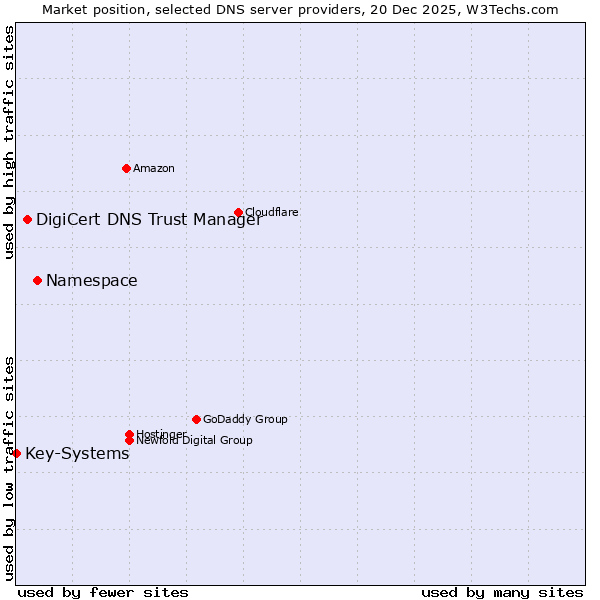This screenshot has height=600, width=600.
Task: Click the GoDaddy Group data point marker
Action: click(x=196, y=419)
